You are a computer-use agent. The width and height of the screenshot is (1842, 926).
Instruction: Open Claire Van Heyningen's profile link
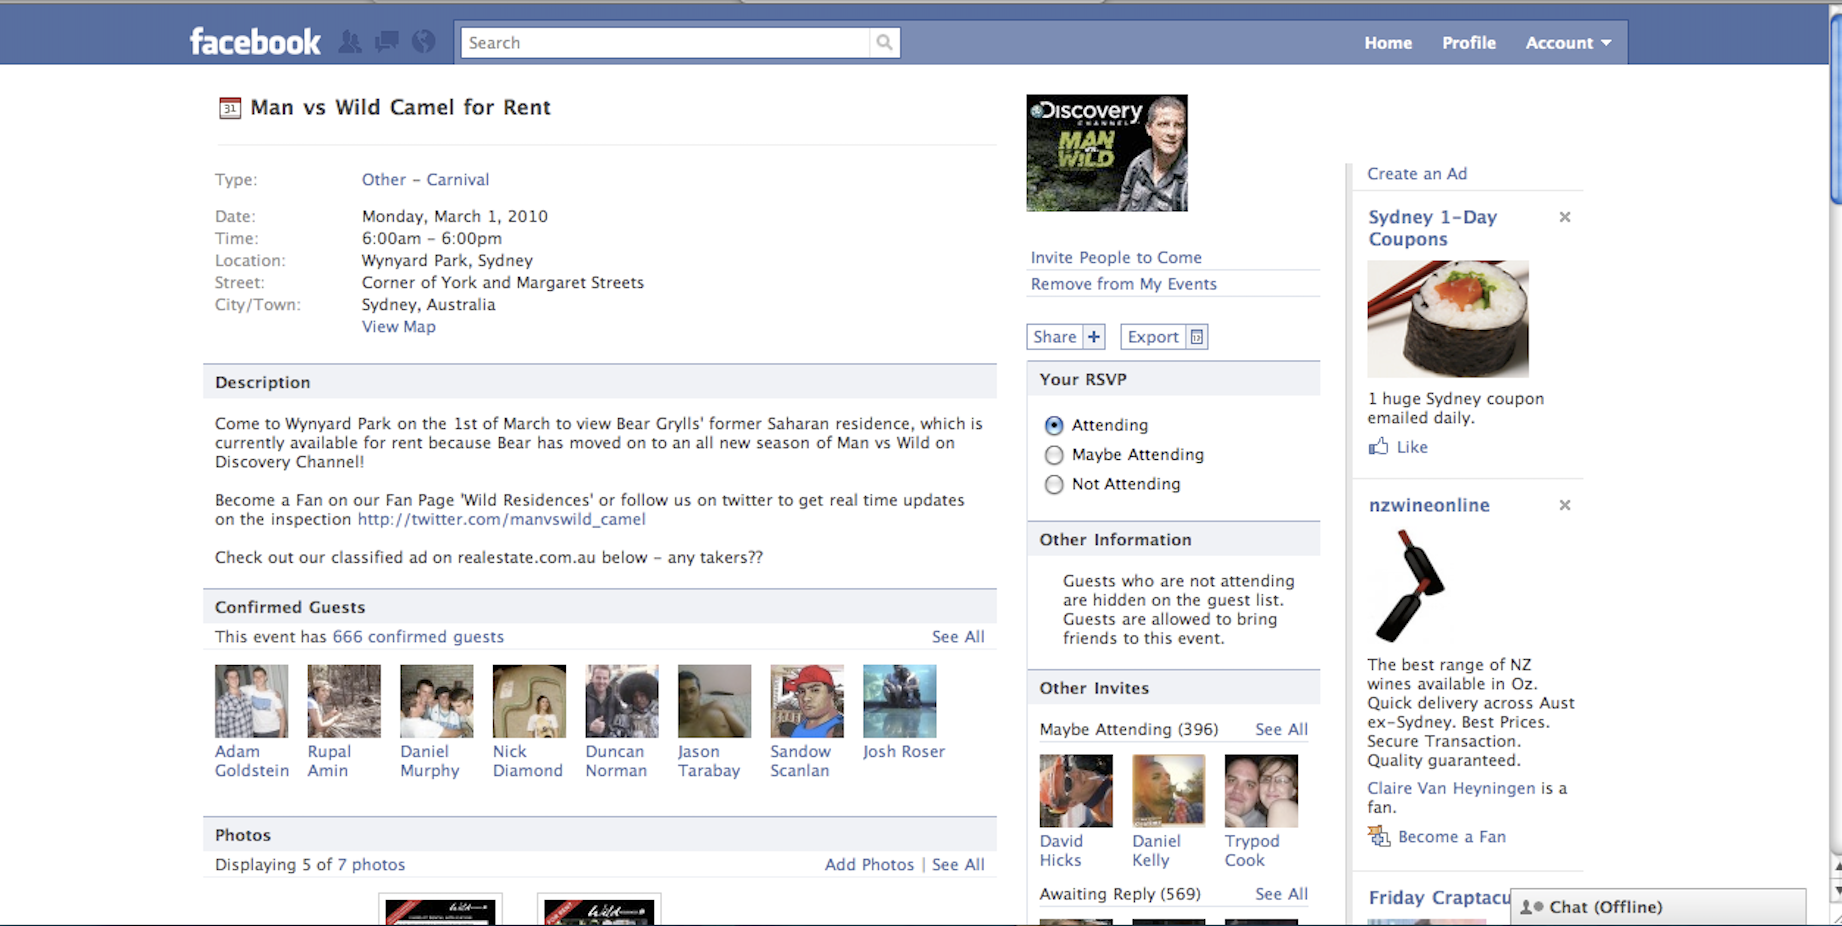pos(1451,788)
